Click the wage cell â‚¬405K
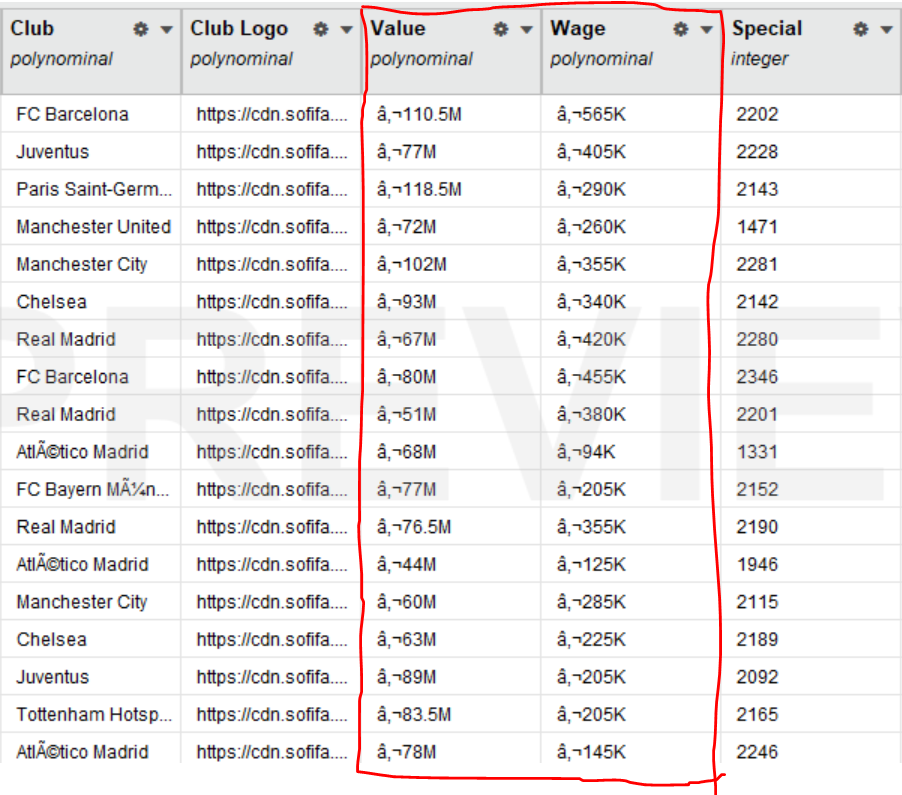This screenshot has height=795, width=902. (591, 152)
